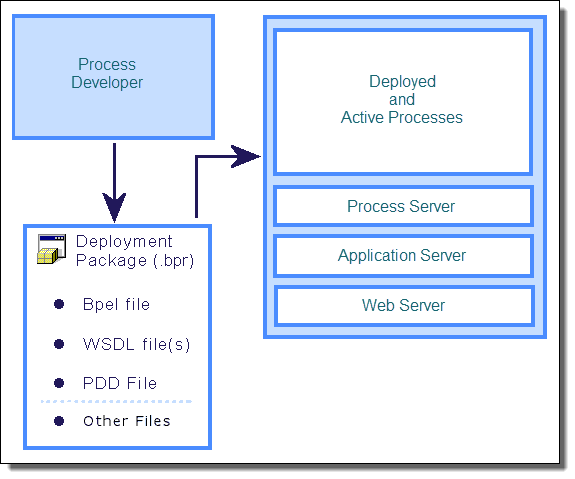
Task: Select the WSDL file(s) text entry
Action: pyautogui.click(x=136, y=344)
